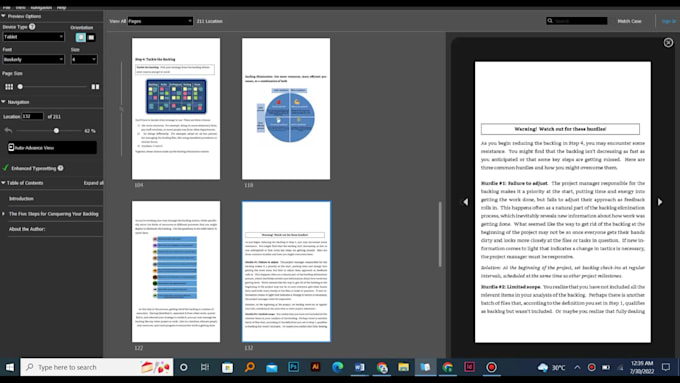Screen dimensions: 680x383
Task: Click the Sign in link
Action: click(x=668, y=21)
